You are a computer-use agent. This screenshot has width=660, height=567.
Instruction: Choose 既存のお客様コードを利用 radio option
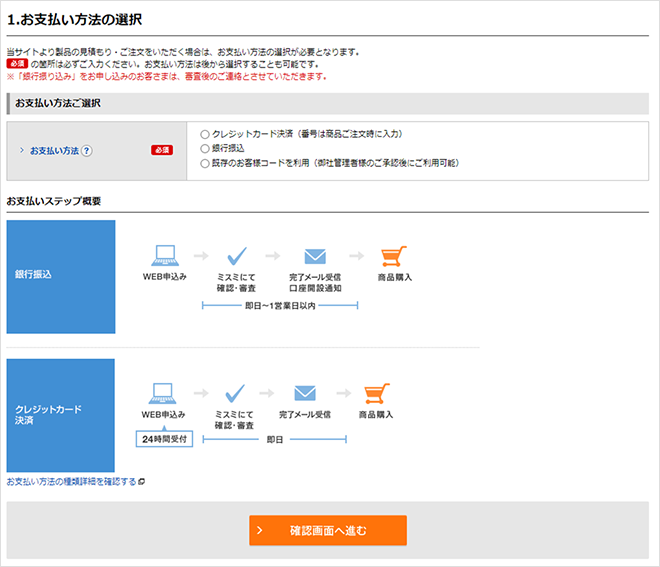205,162
